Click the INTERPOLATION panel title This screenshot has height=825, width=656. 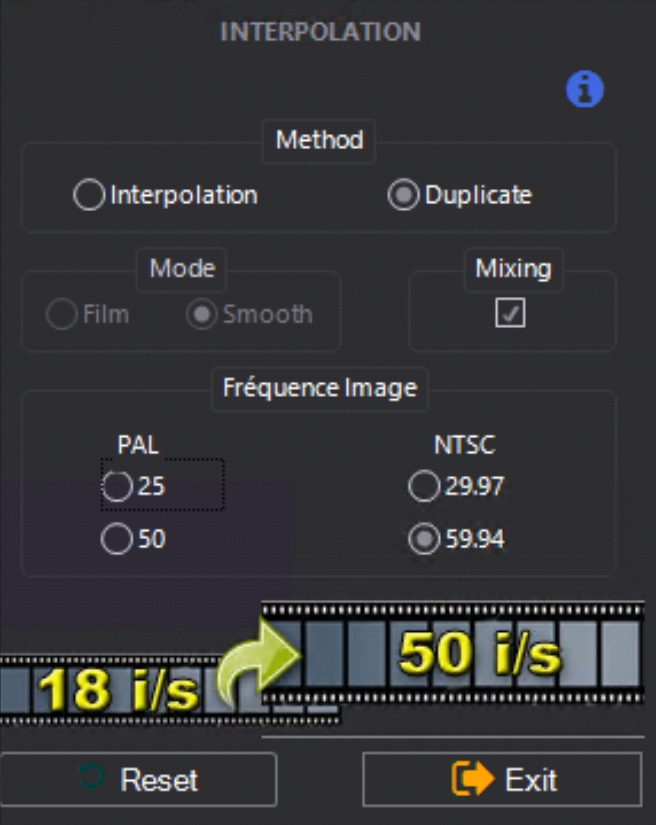click(320, 32)
